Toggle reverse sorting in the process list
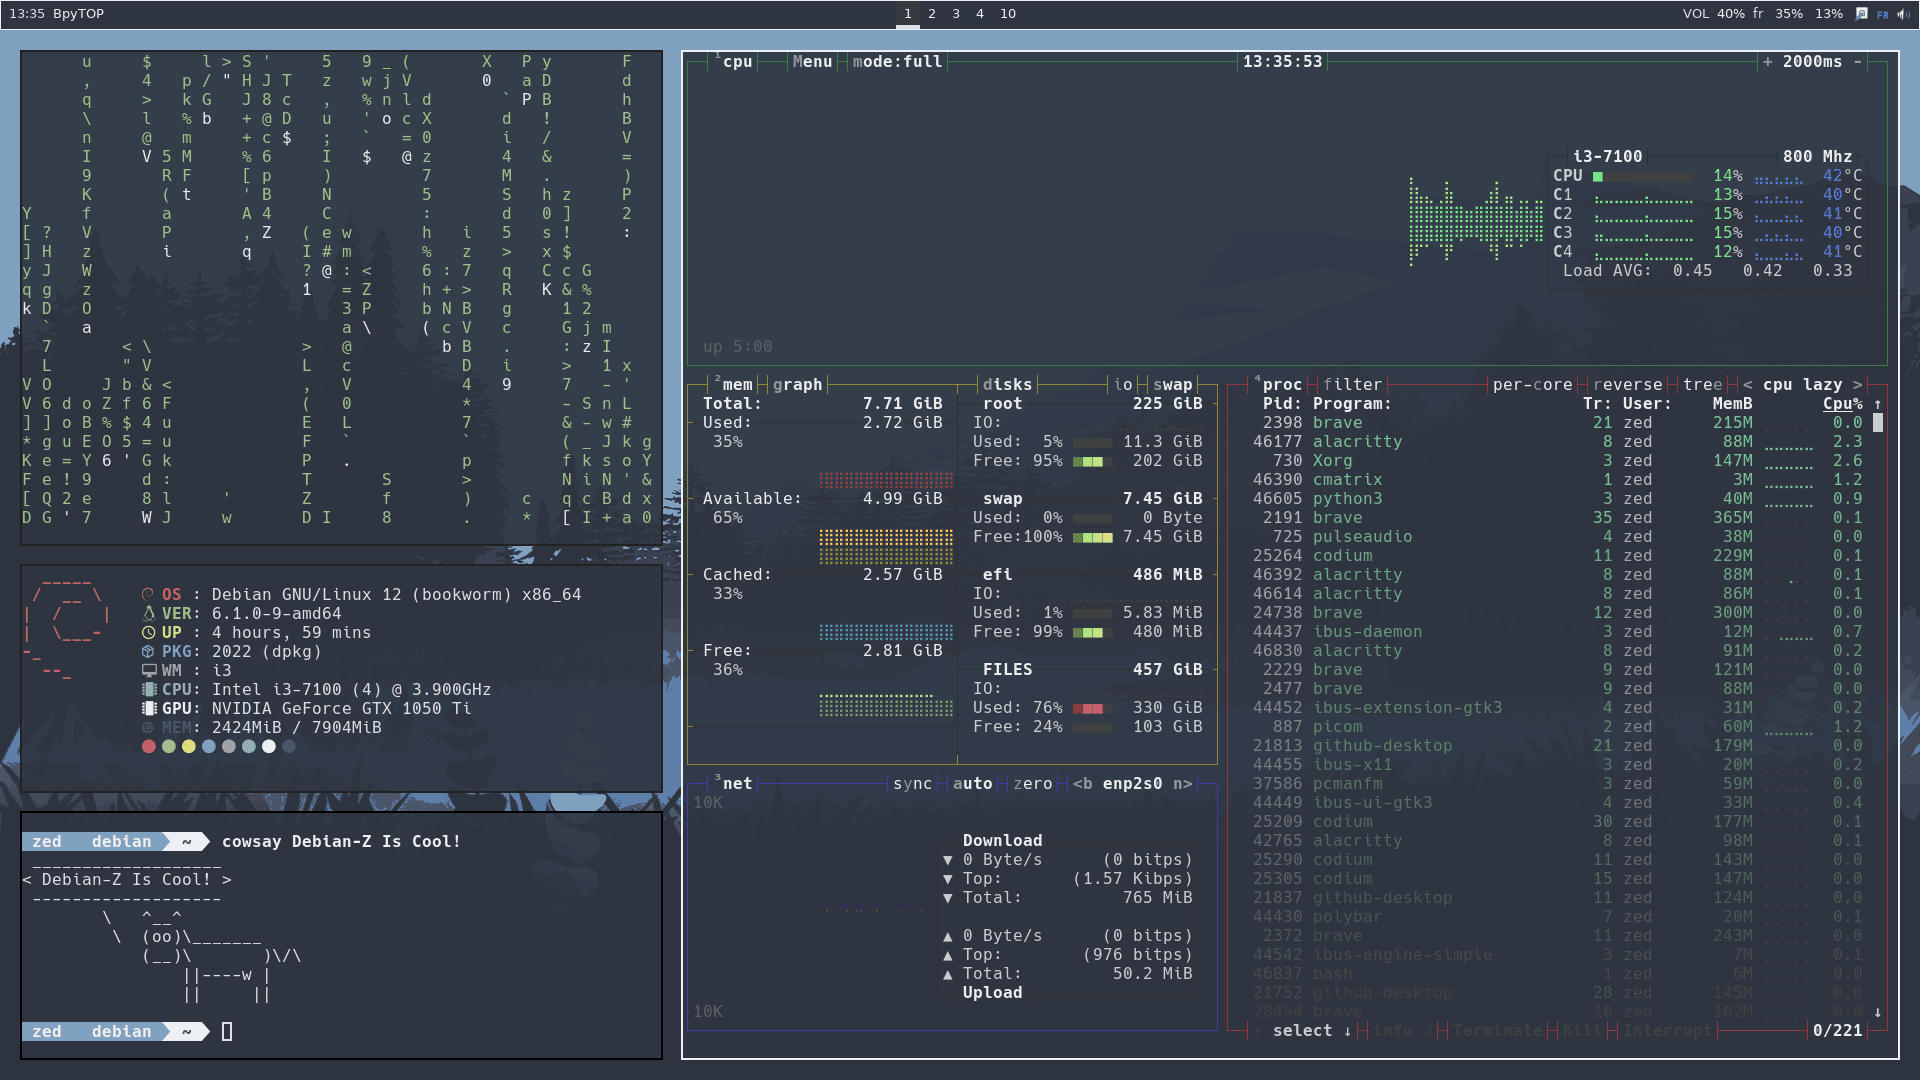The image size is (1920, 1080). coord(1630,384)
